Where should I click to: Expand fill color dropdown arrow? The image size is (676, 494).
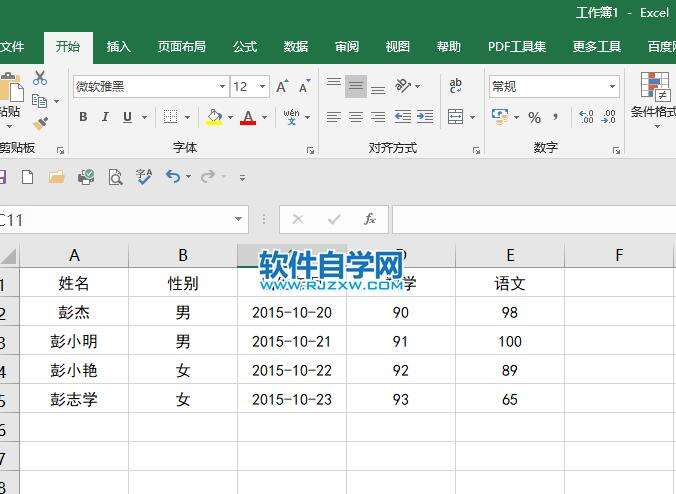230,117
